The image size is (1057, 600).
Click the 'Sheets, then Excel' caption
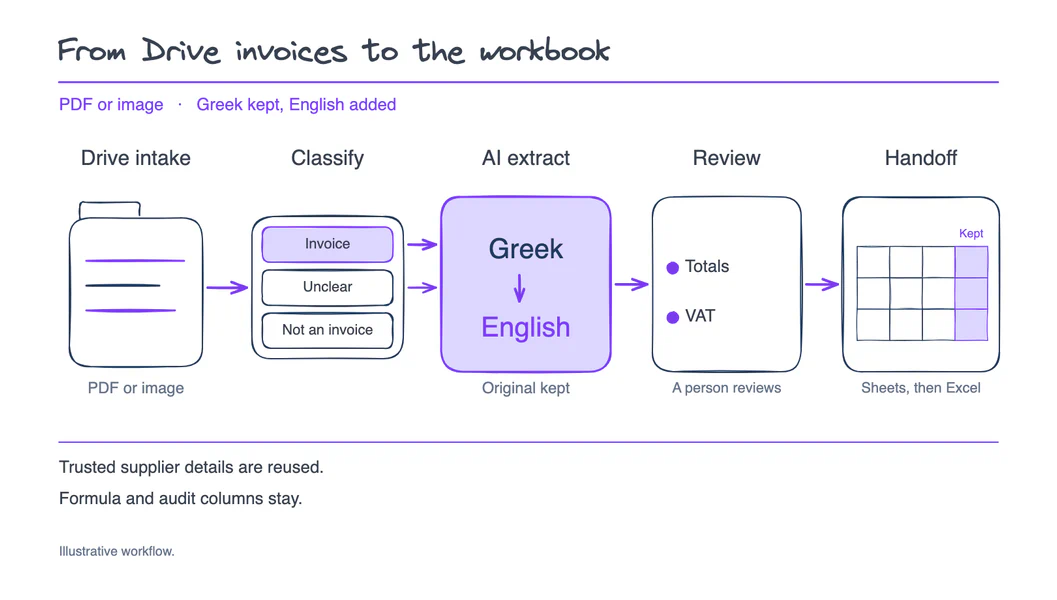921,388
